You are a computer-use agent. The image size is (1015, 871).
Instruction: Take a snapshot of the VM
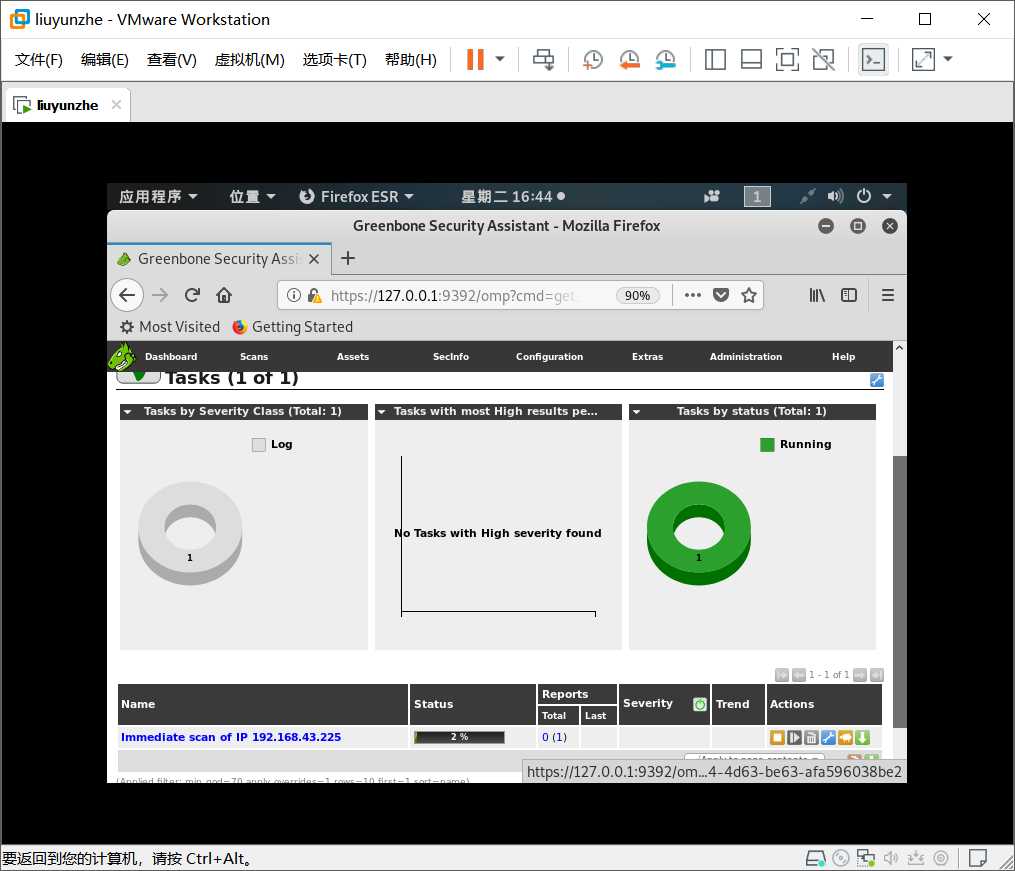click(592, 59)
